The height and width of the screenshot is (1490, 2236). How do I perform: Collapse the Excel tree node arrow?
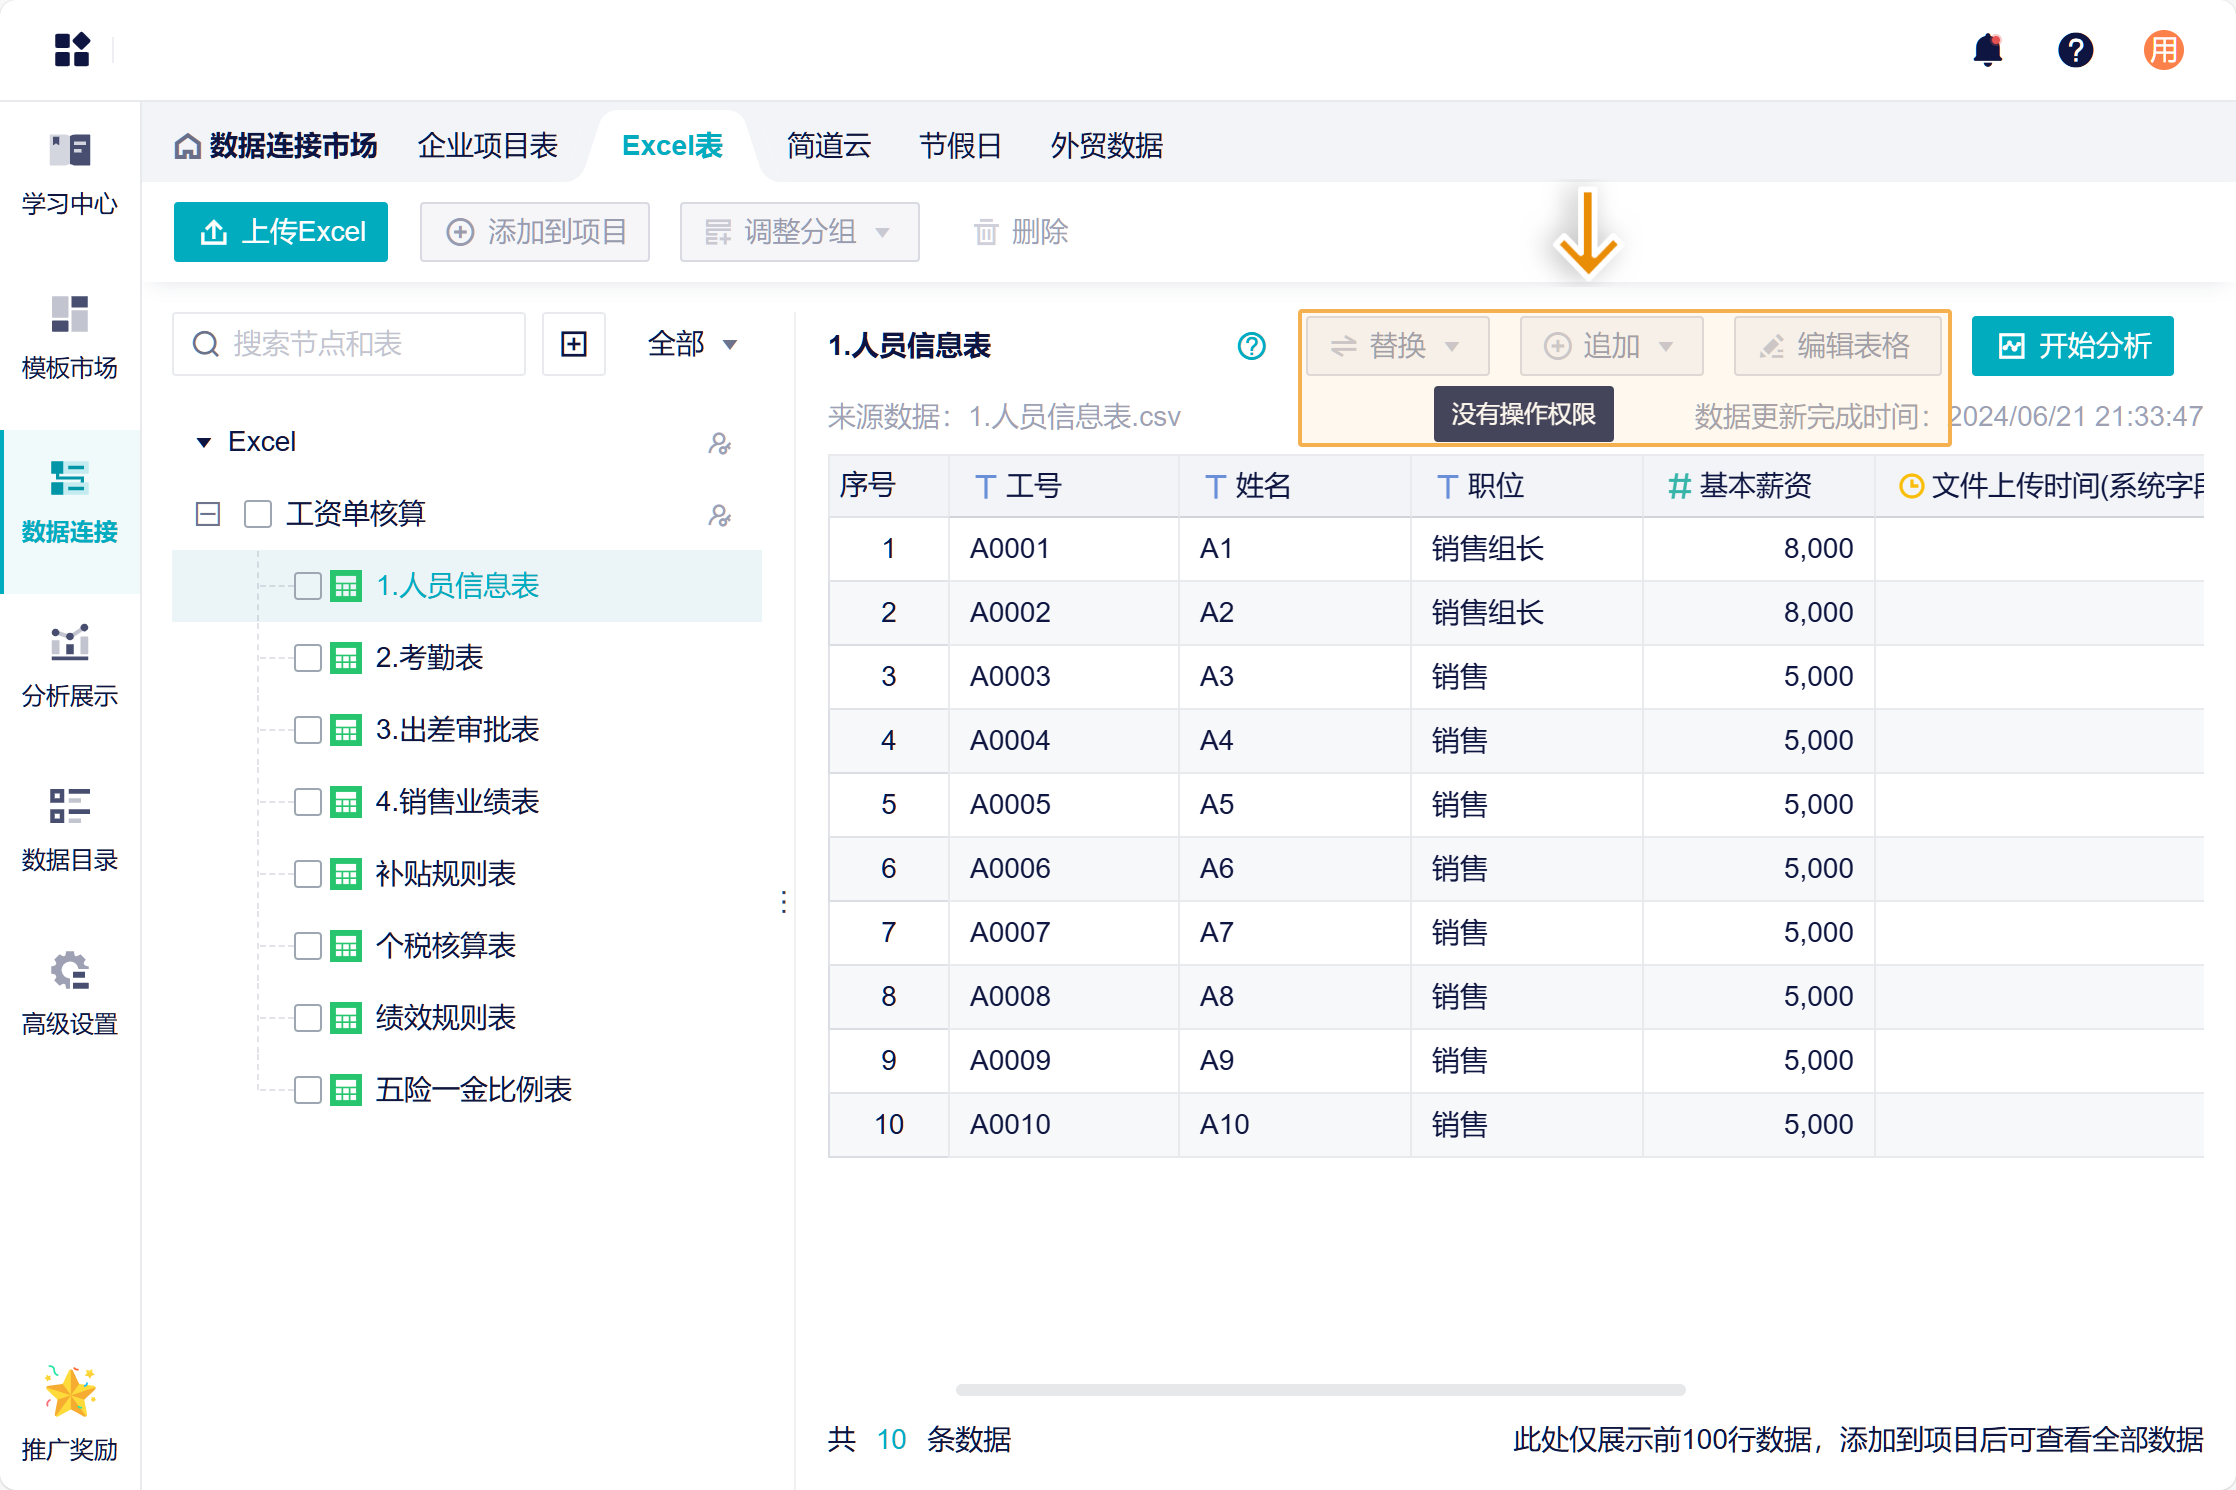204,442
